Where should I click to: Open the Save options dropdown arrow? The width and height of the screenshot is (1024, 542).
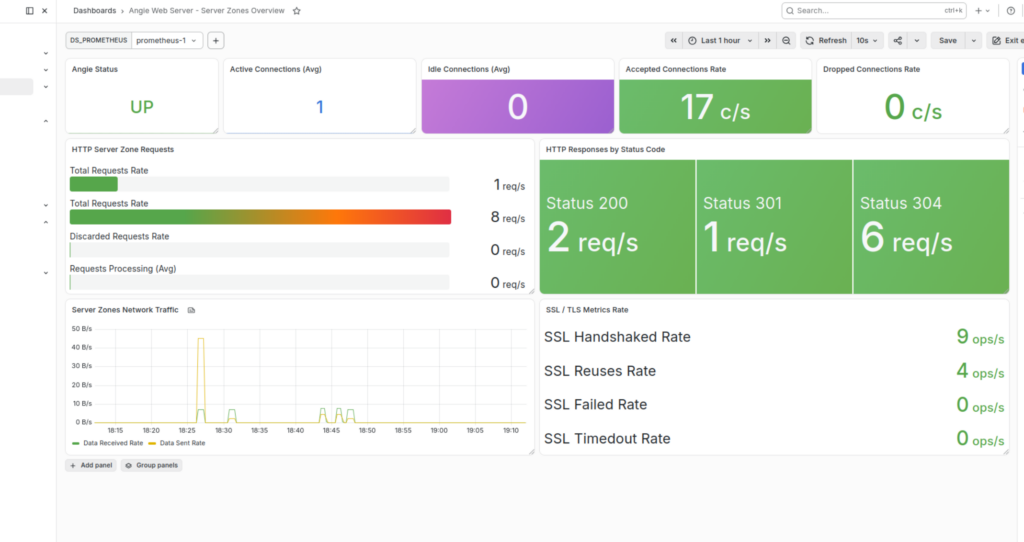973,40
